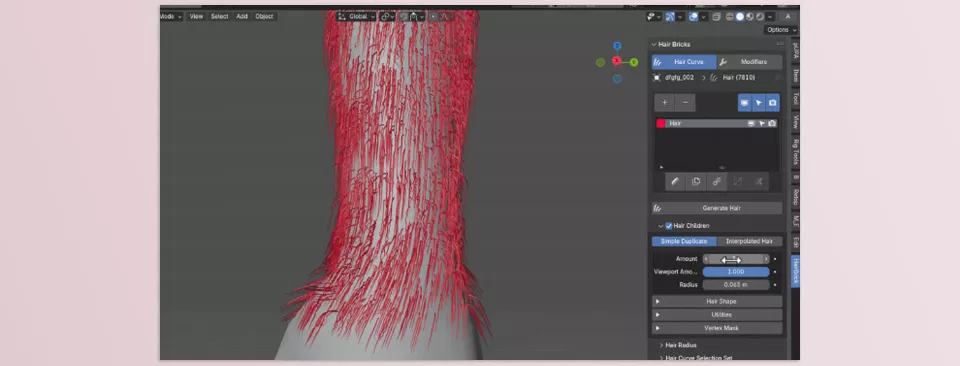This screenshot has height=366, width=960.
Task: Open the HairBrick sidebar tab
Action: [x=795, y=271]
